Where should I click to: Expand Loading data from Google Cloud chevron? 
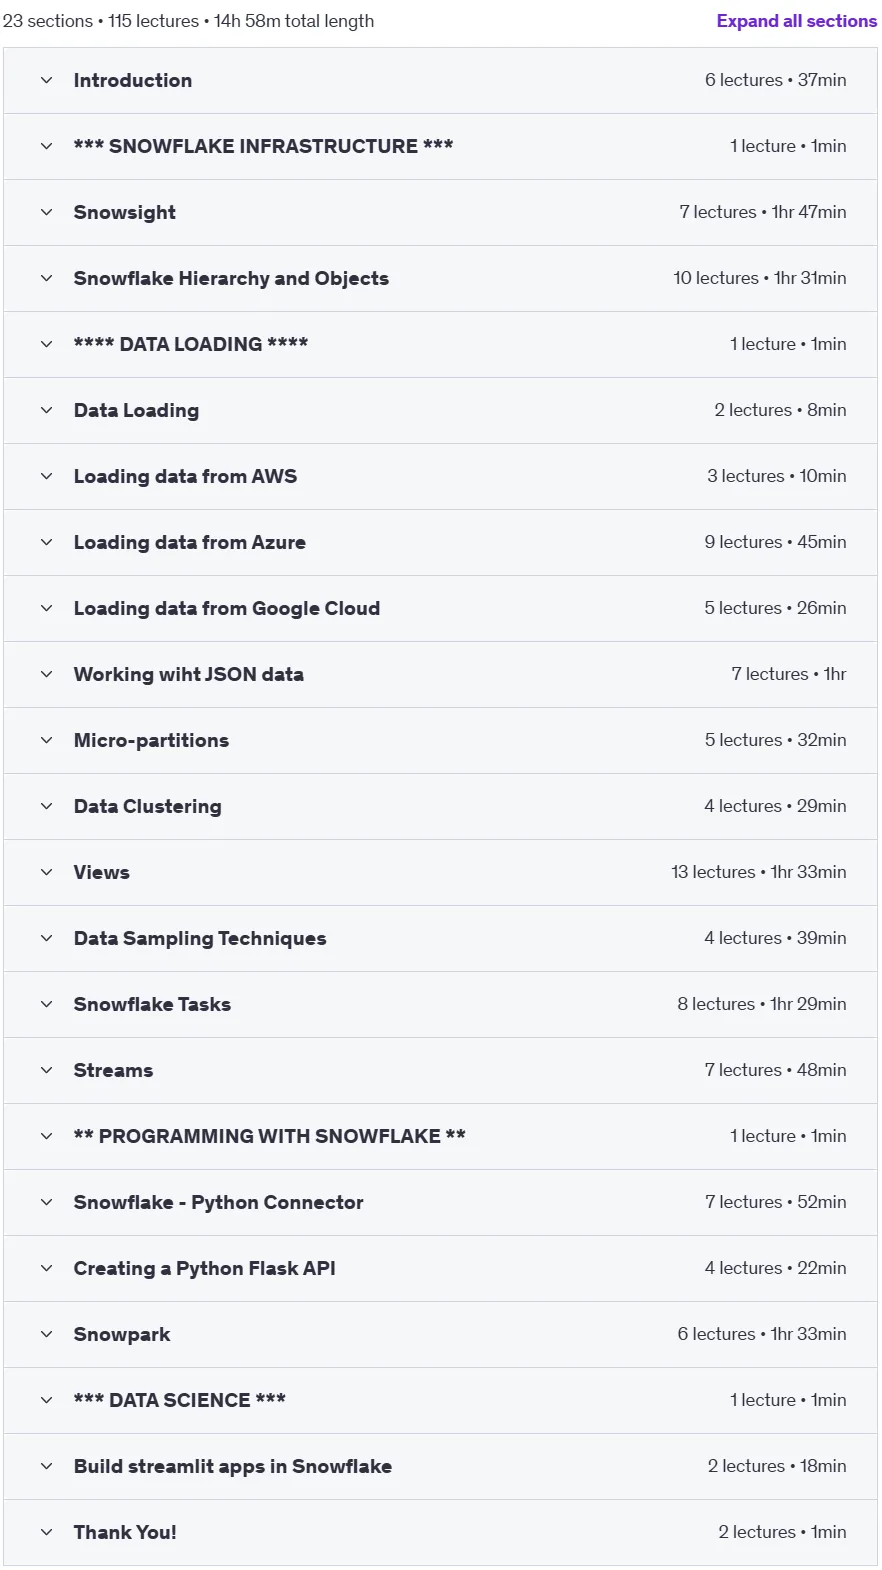coord(46,608)
